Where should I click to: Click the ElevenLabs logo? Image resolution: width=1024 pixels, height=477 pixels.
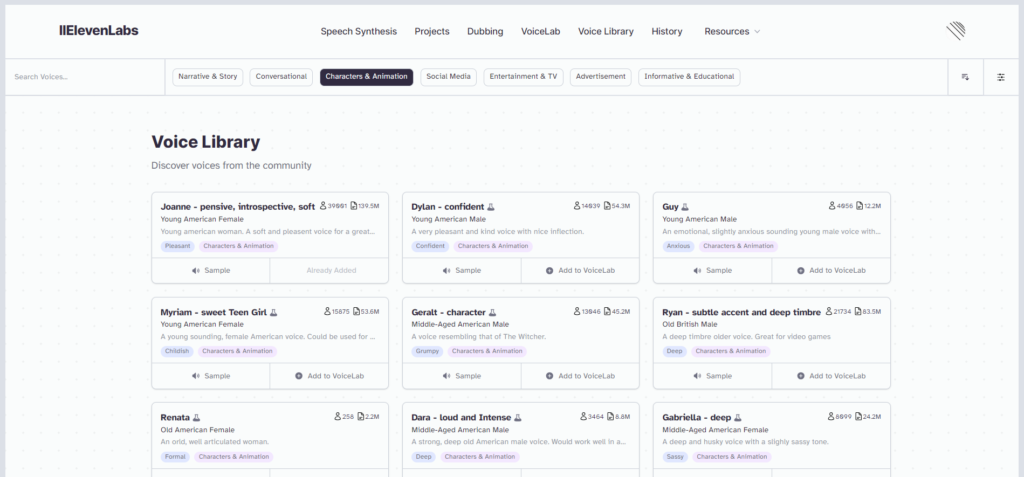pos(99,30)
